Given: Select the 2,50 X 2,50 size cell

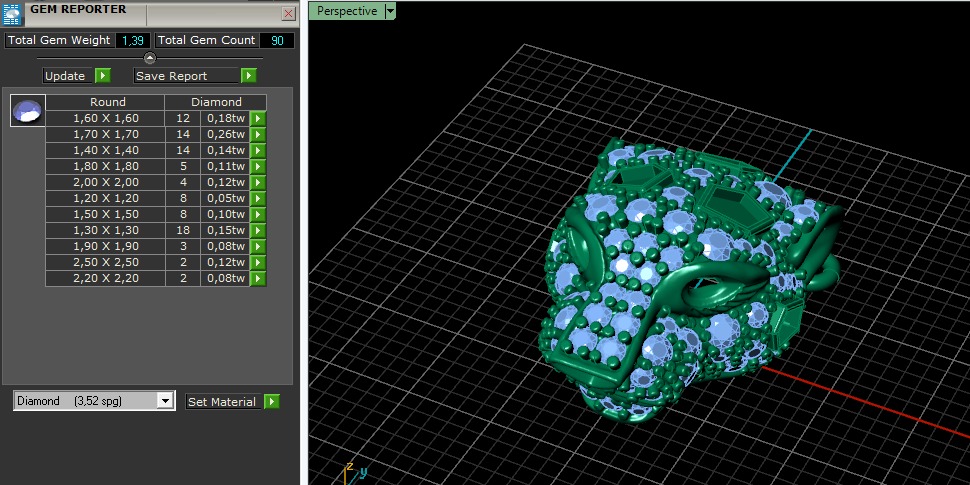Looking at the screenshot, I should [x=106, y=262].
